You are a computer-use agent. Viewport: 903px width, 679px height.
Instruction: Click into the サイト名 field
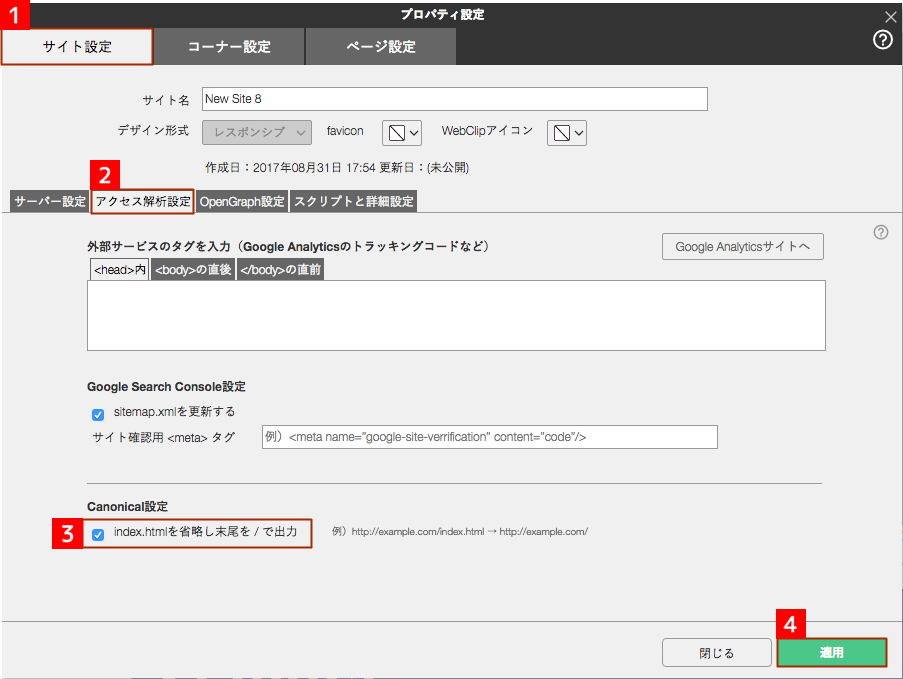pos(454,99)
